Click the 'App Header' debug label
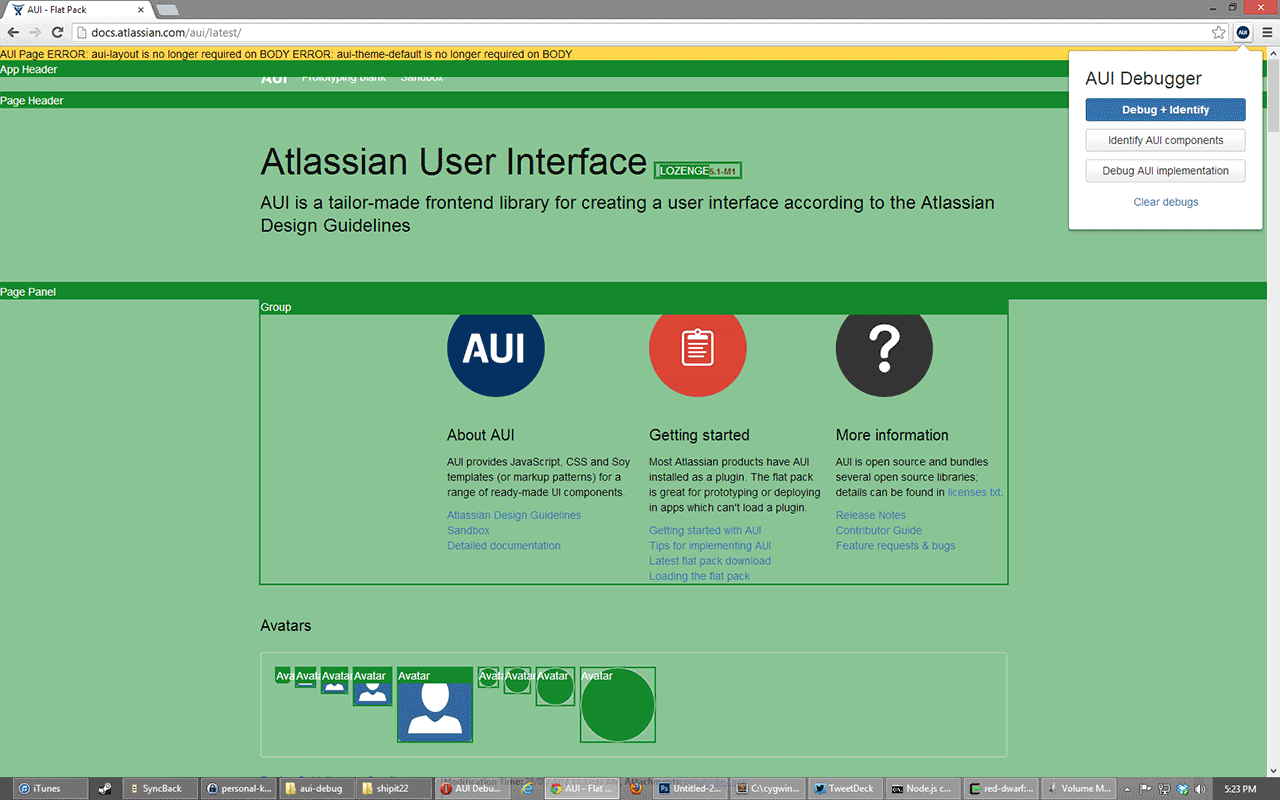1280x800 pixels. coord(29,70)
